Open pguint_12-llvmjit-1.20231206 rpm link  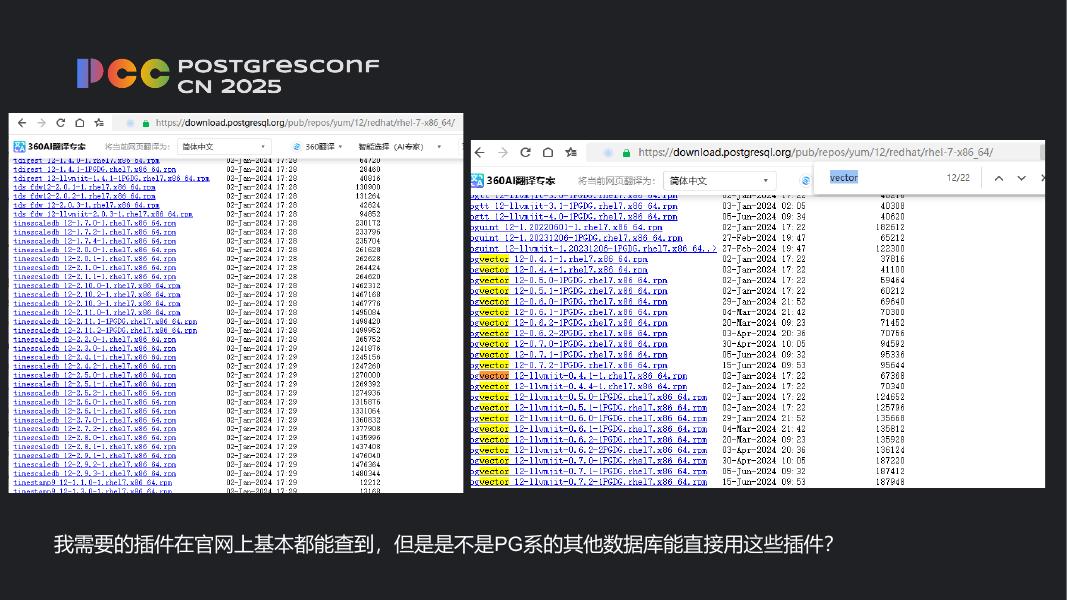point(593,248)
